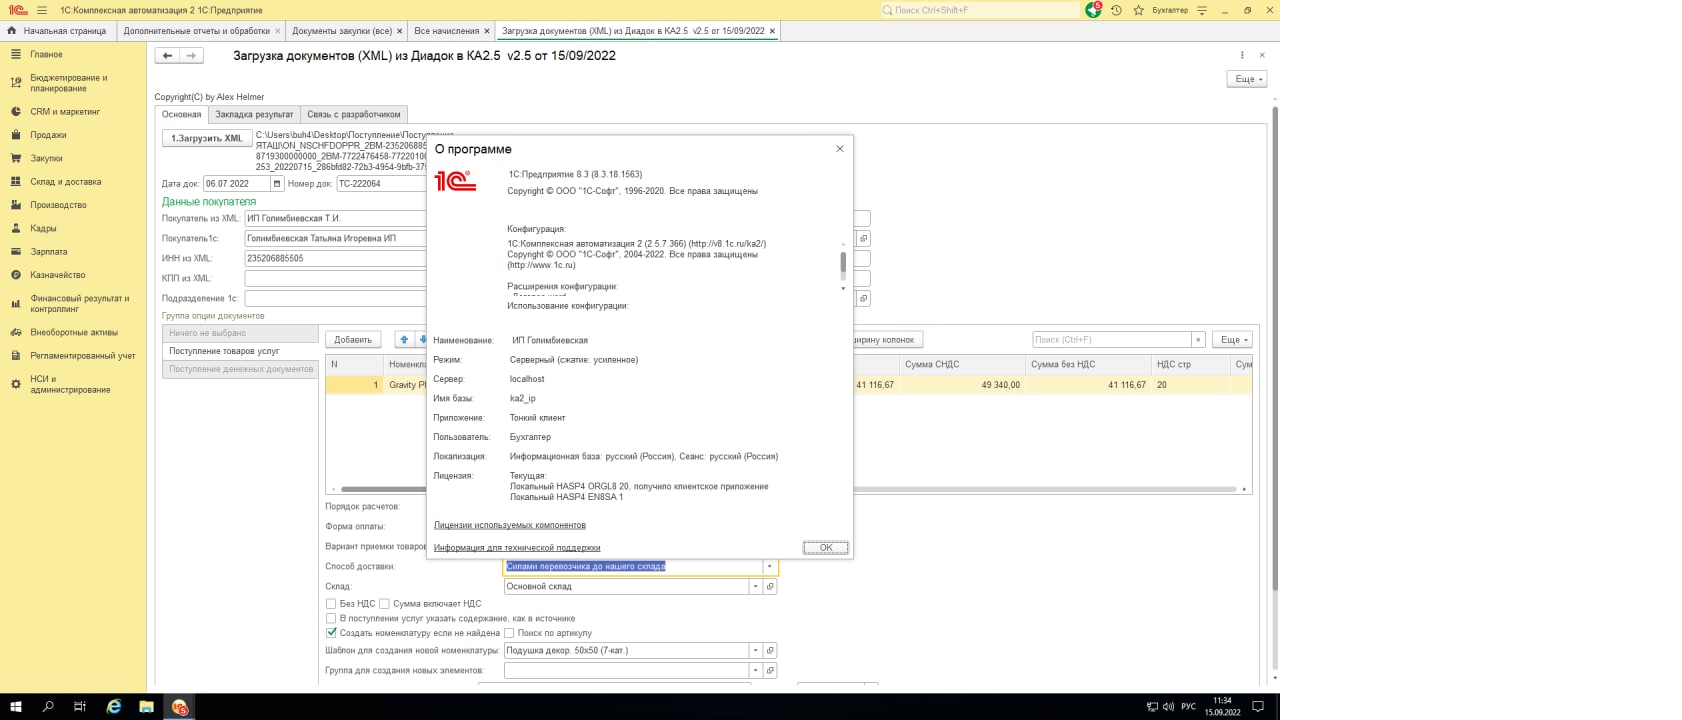Open the service settings icon after Бухгалтер

(x=1202, y=10)
